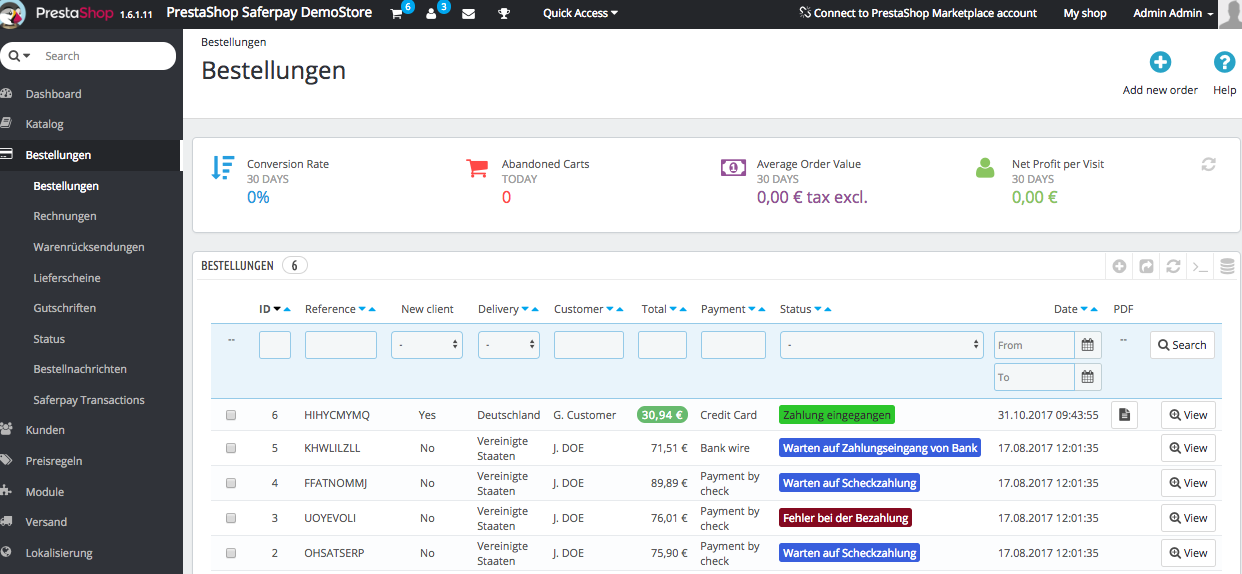
Task: Go to Saferpay Transactions menu item
Action: (x=89, y=400)
